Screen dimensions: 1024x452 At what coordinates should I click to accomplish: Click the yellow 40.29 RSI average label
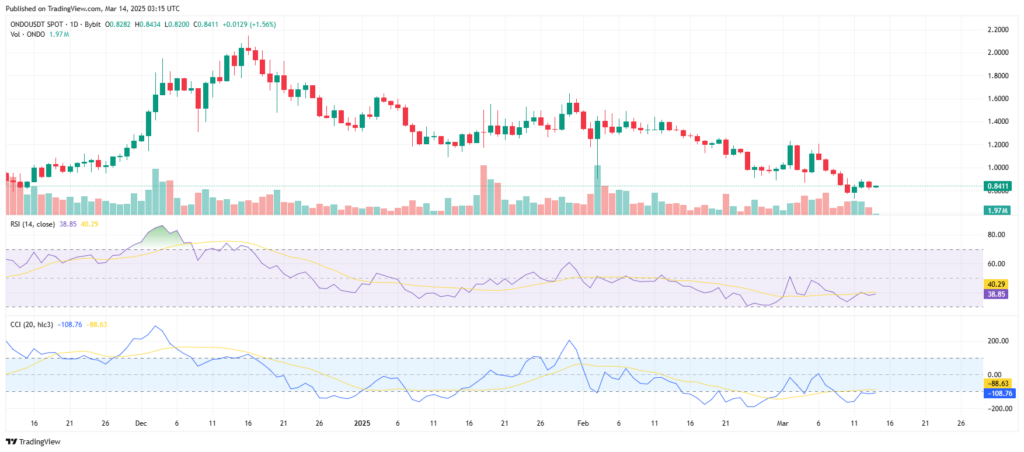994,284
